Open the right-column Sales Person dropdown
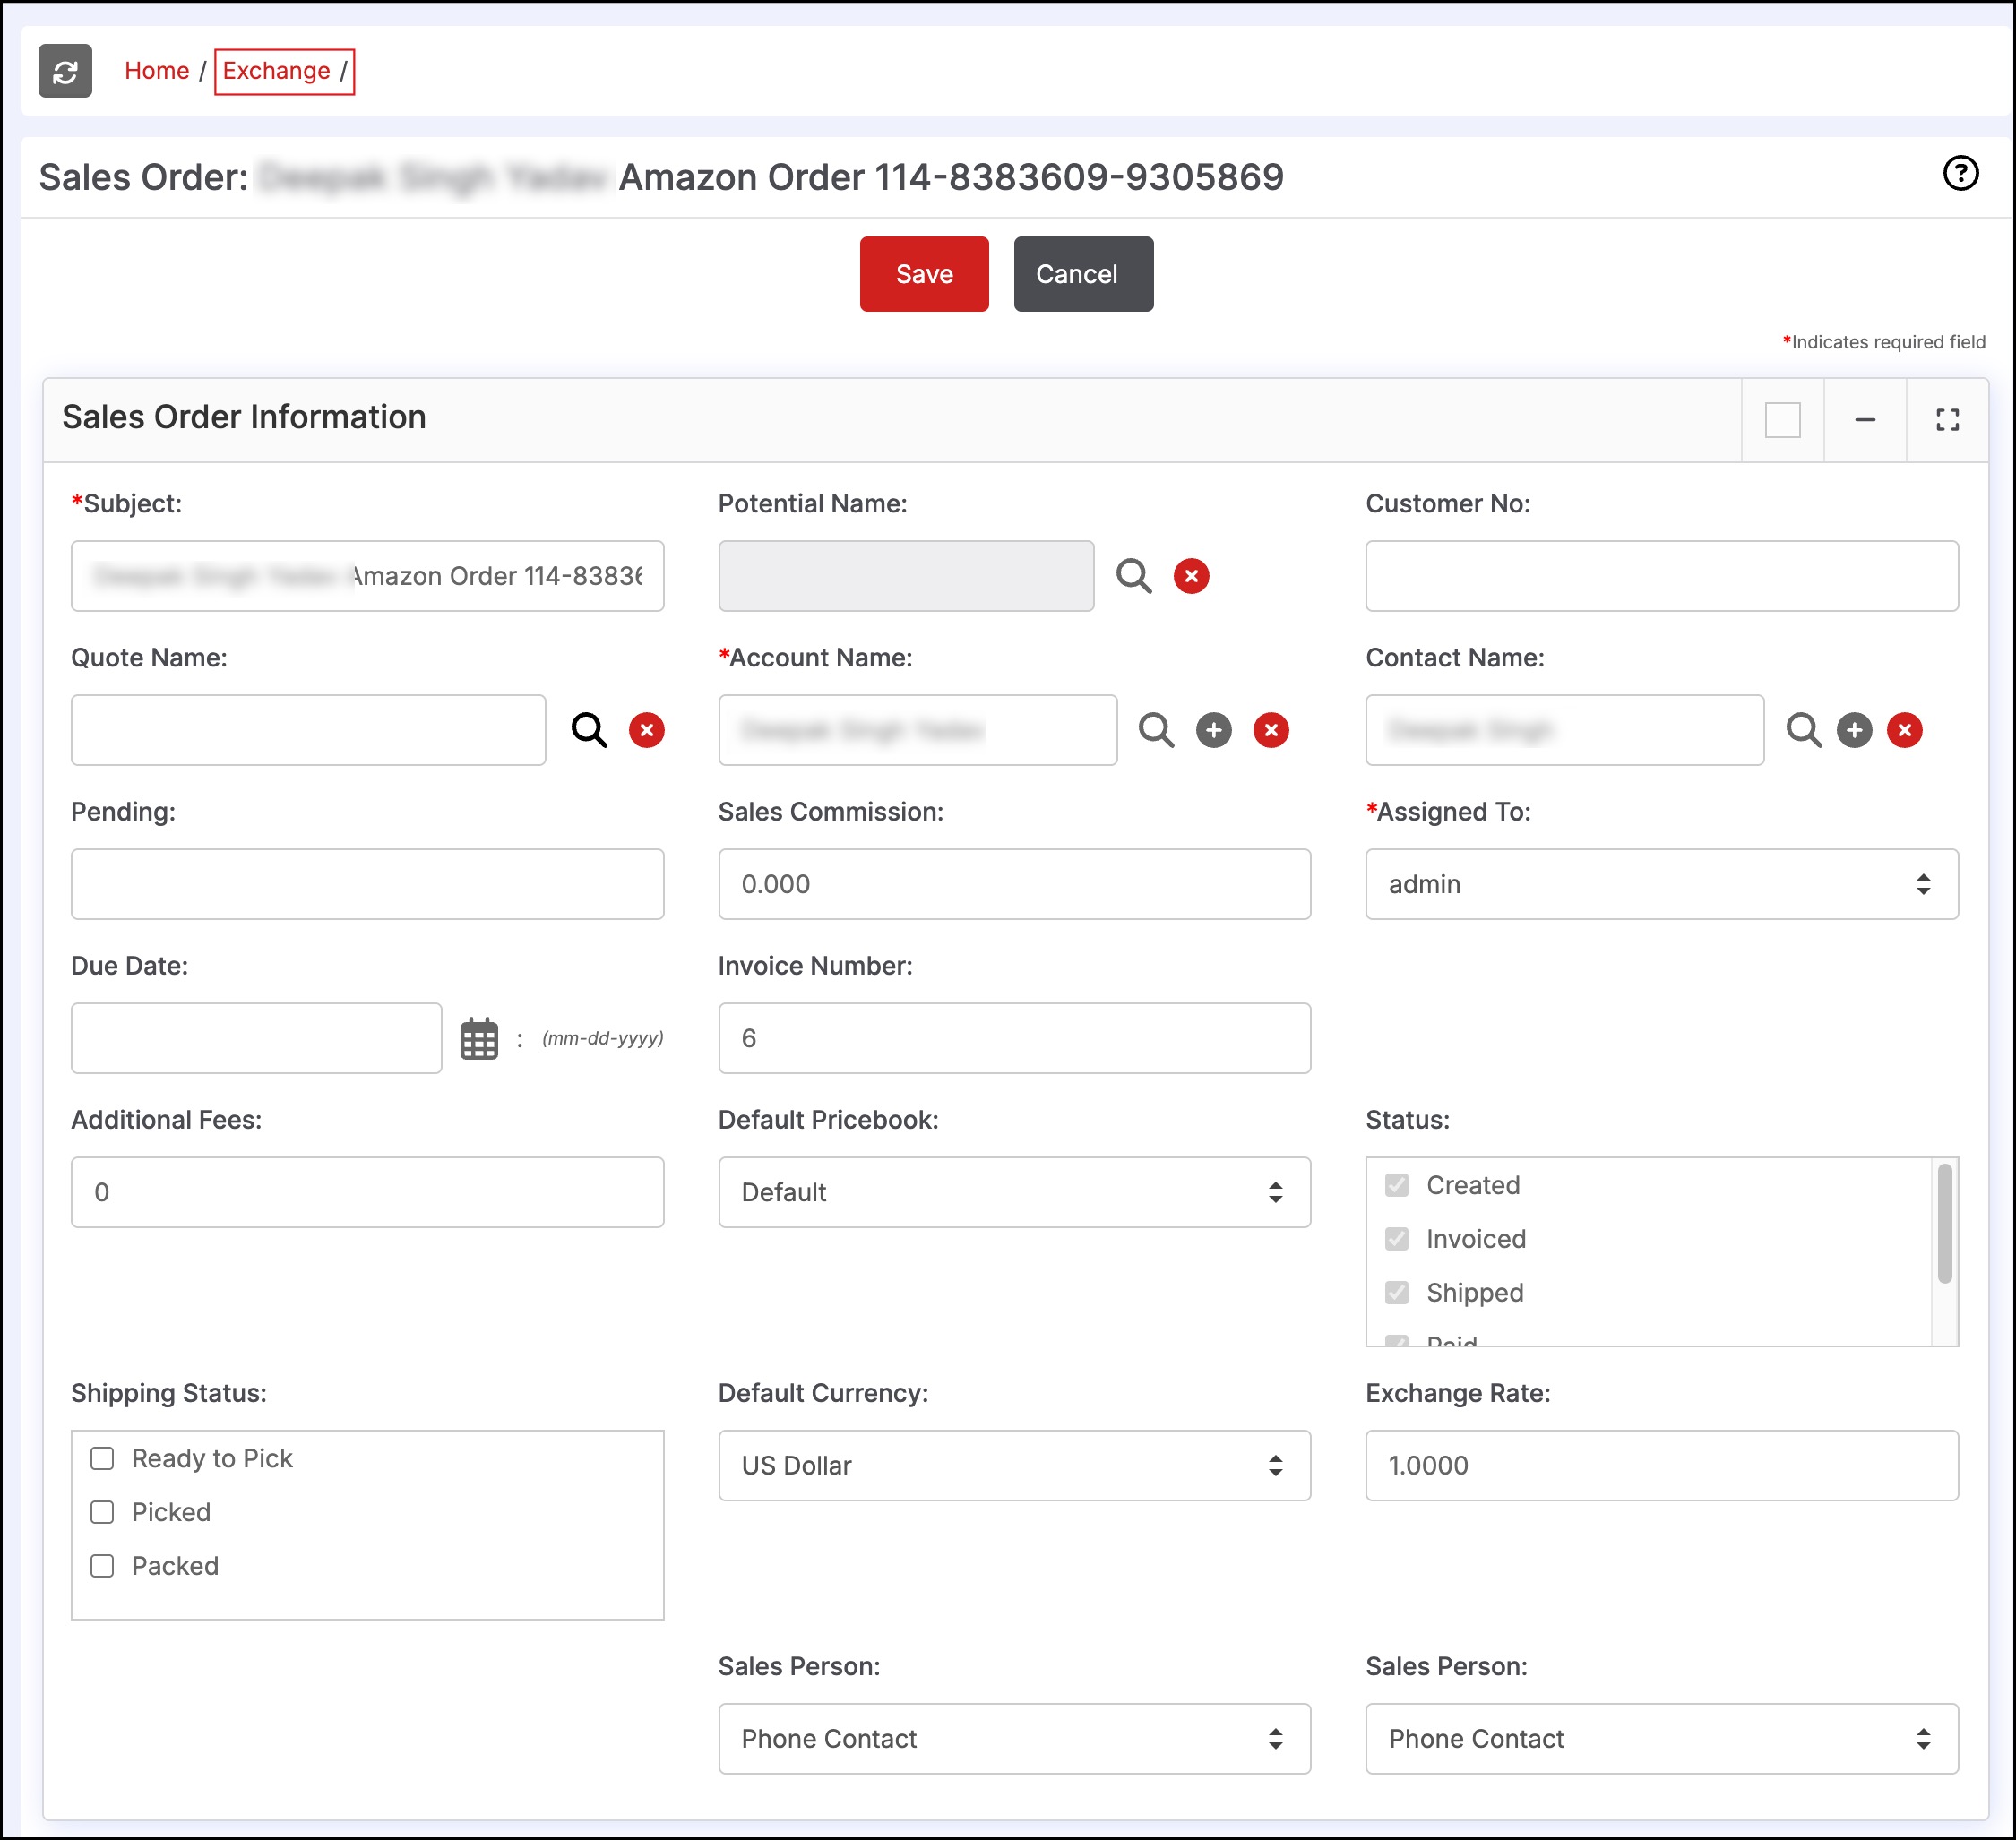The height and width of the screenshot is (1840, 2016). tap(1662, 1739)
